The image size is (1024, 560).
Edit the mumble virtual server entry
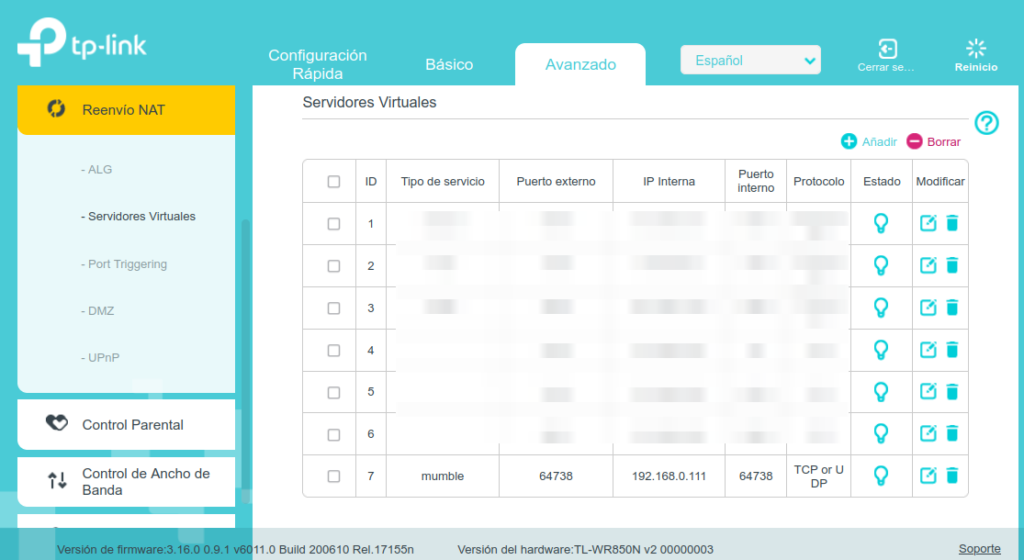coord(928,476)
